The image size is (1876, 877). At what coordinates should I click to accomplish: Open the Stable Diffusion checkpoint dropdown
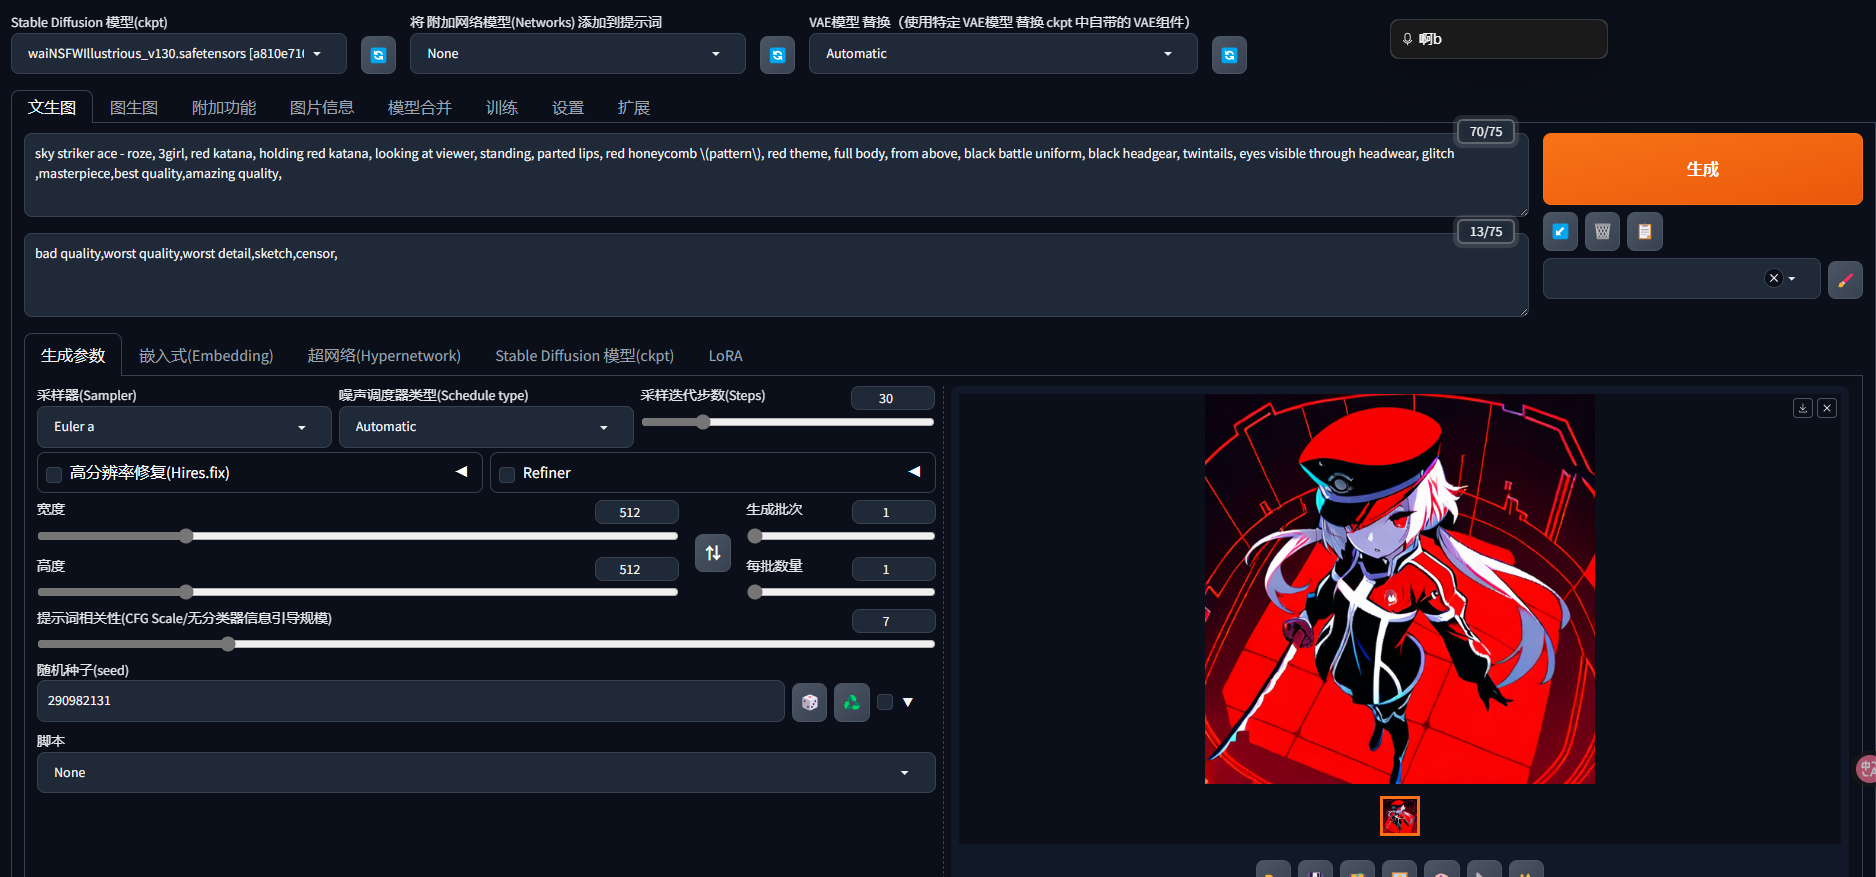(179, 54)
